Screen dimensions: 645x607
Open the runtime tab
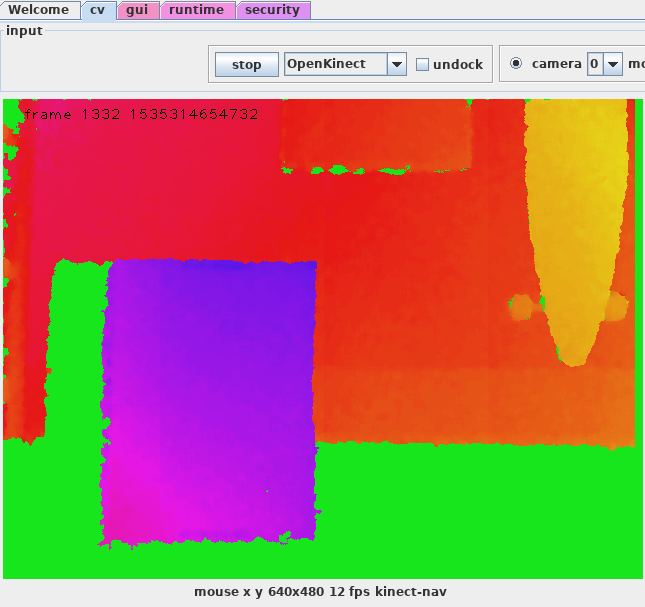(197, 10)
